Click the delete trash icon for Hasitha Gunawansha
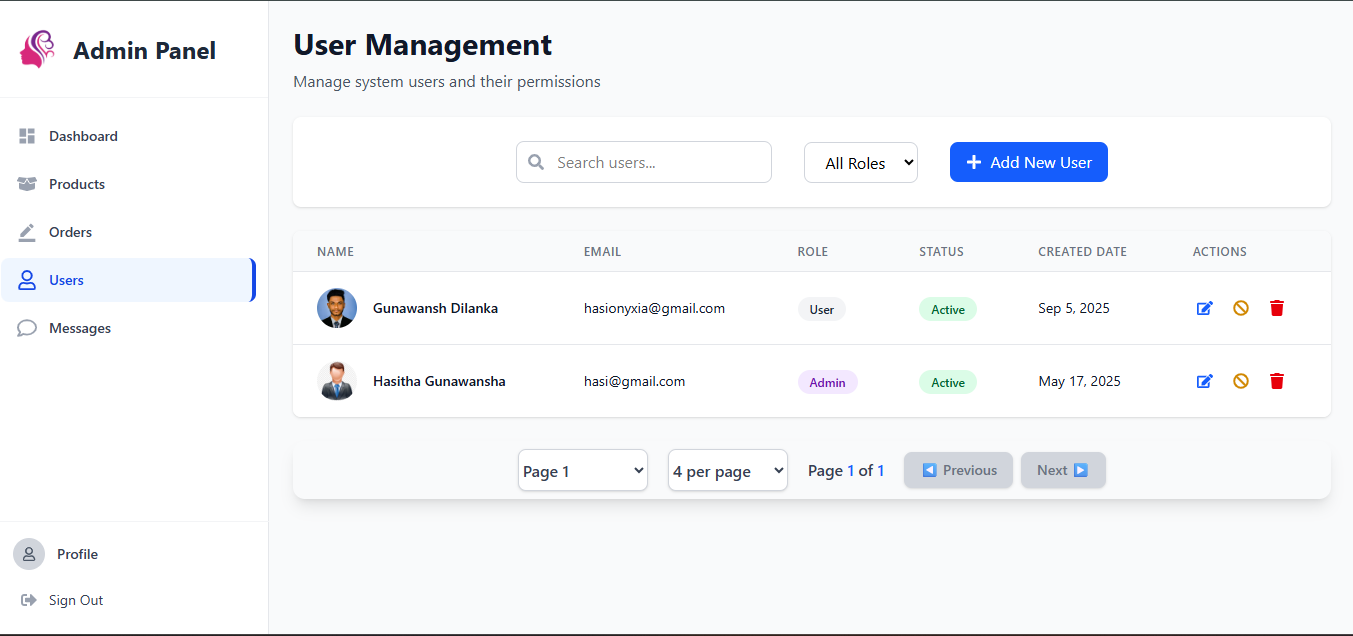Viewport: 1353px width, 636px height. 1277,381
